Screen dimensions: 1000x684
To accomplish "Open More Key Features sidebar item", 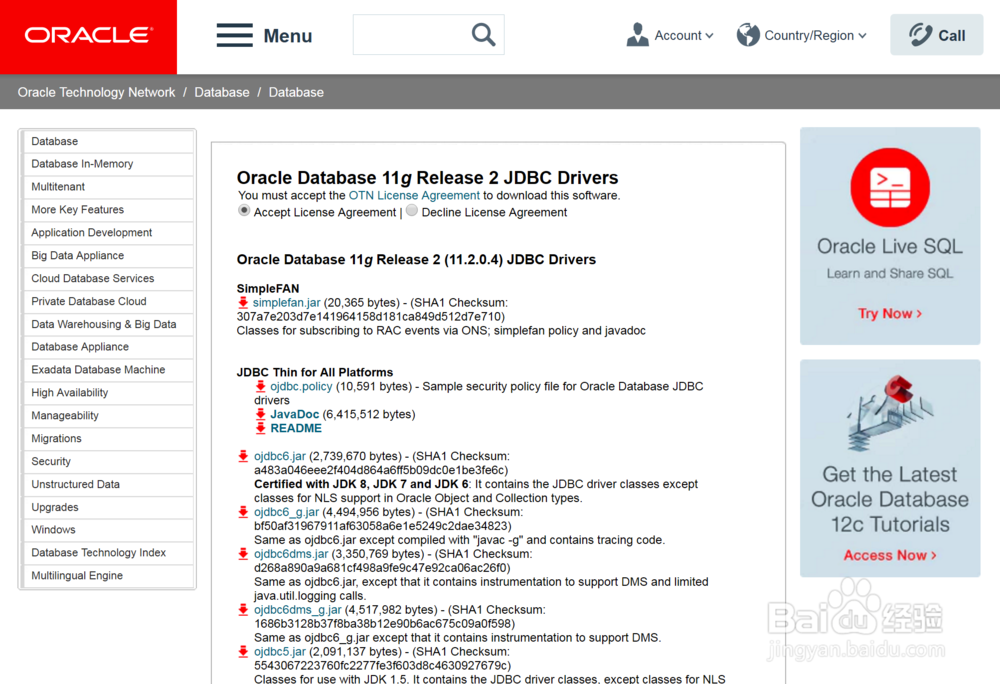I will tap(108, 210).
